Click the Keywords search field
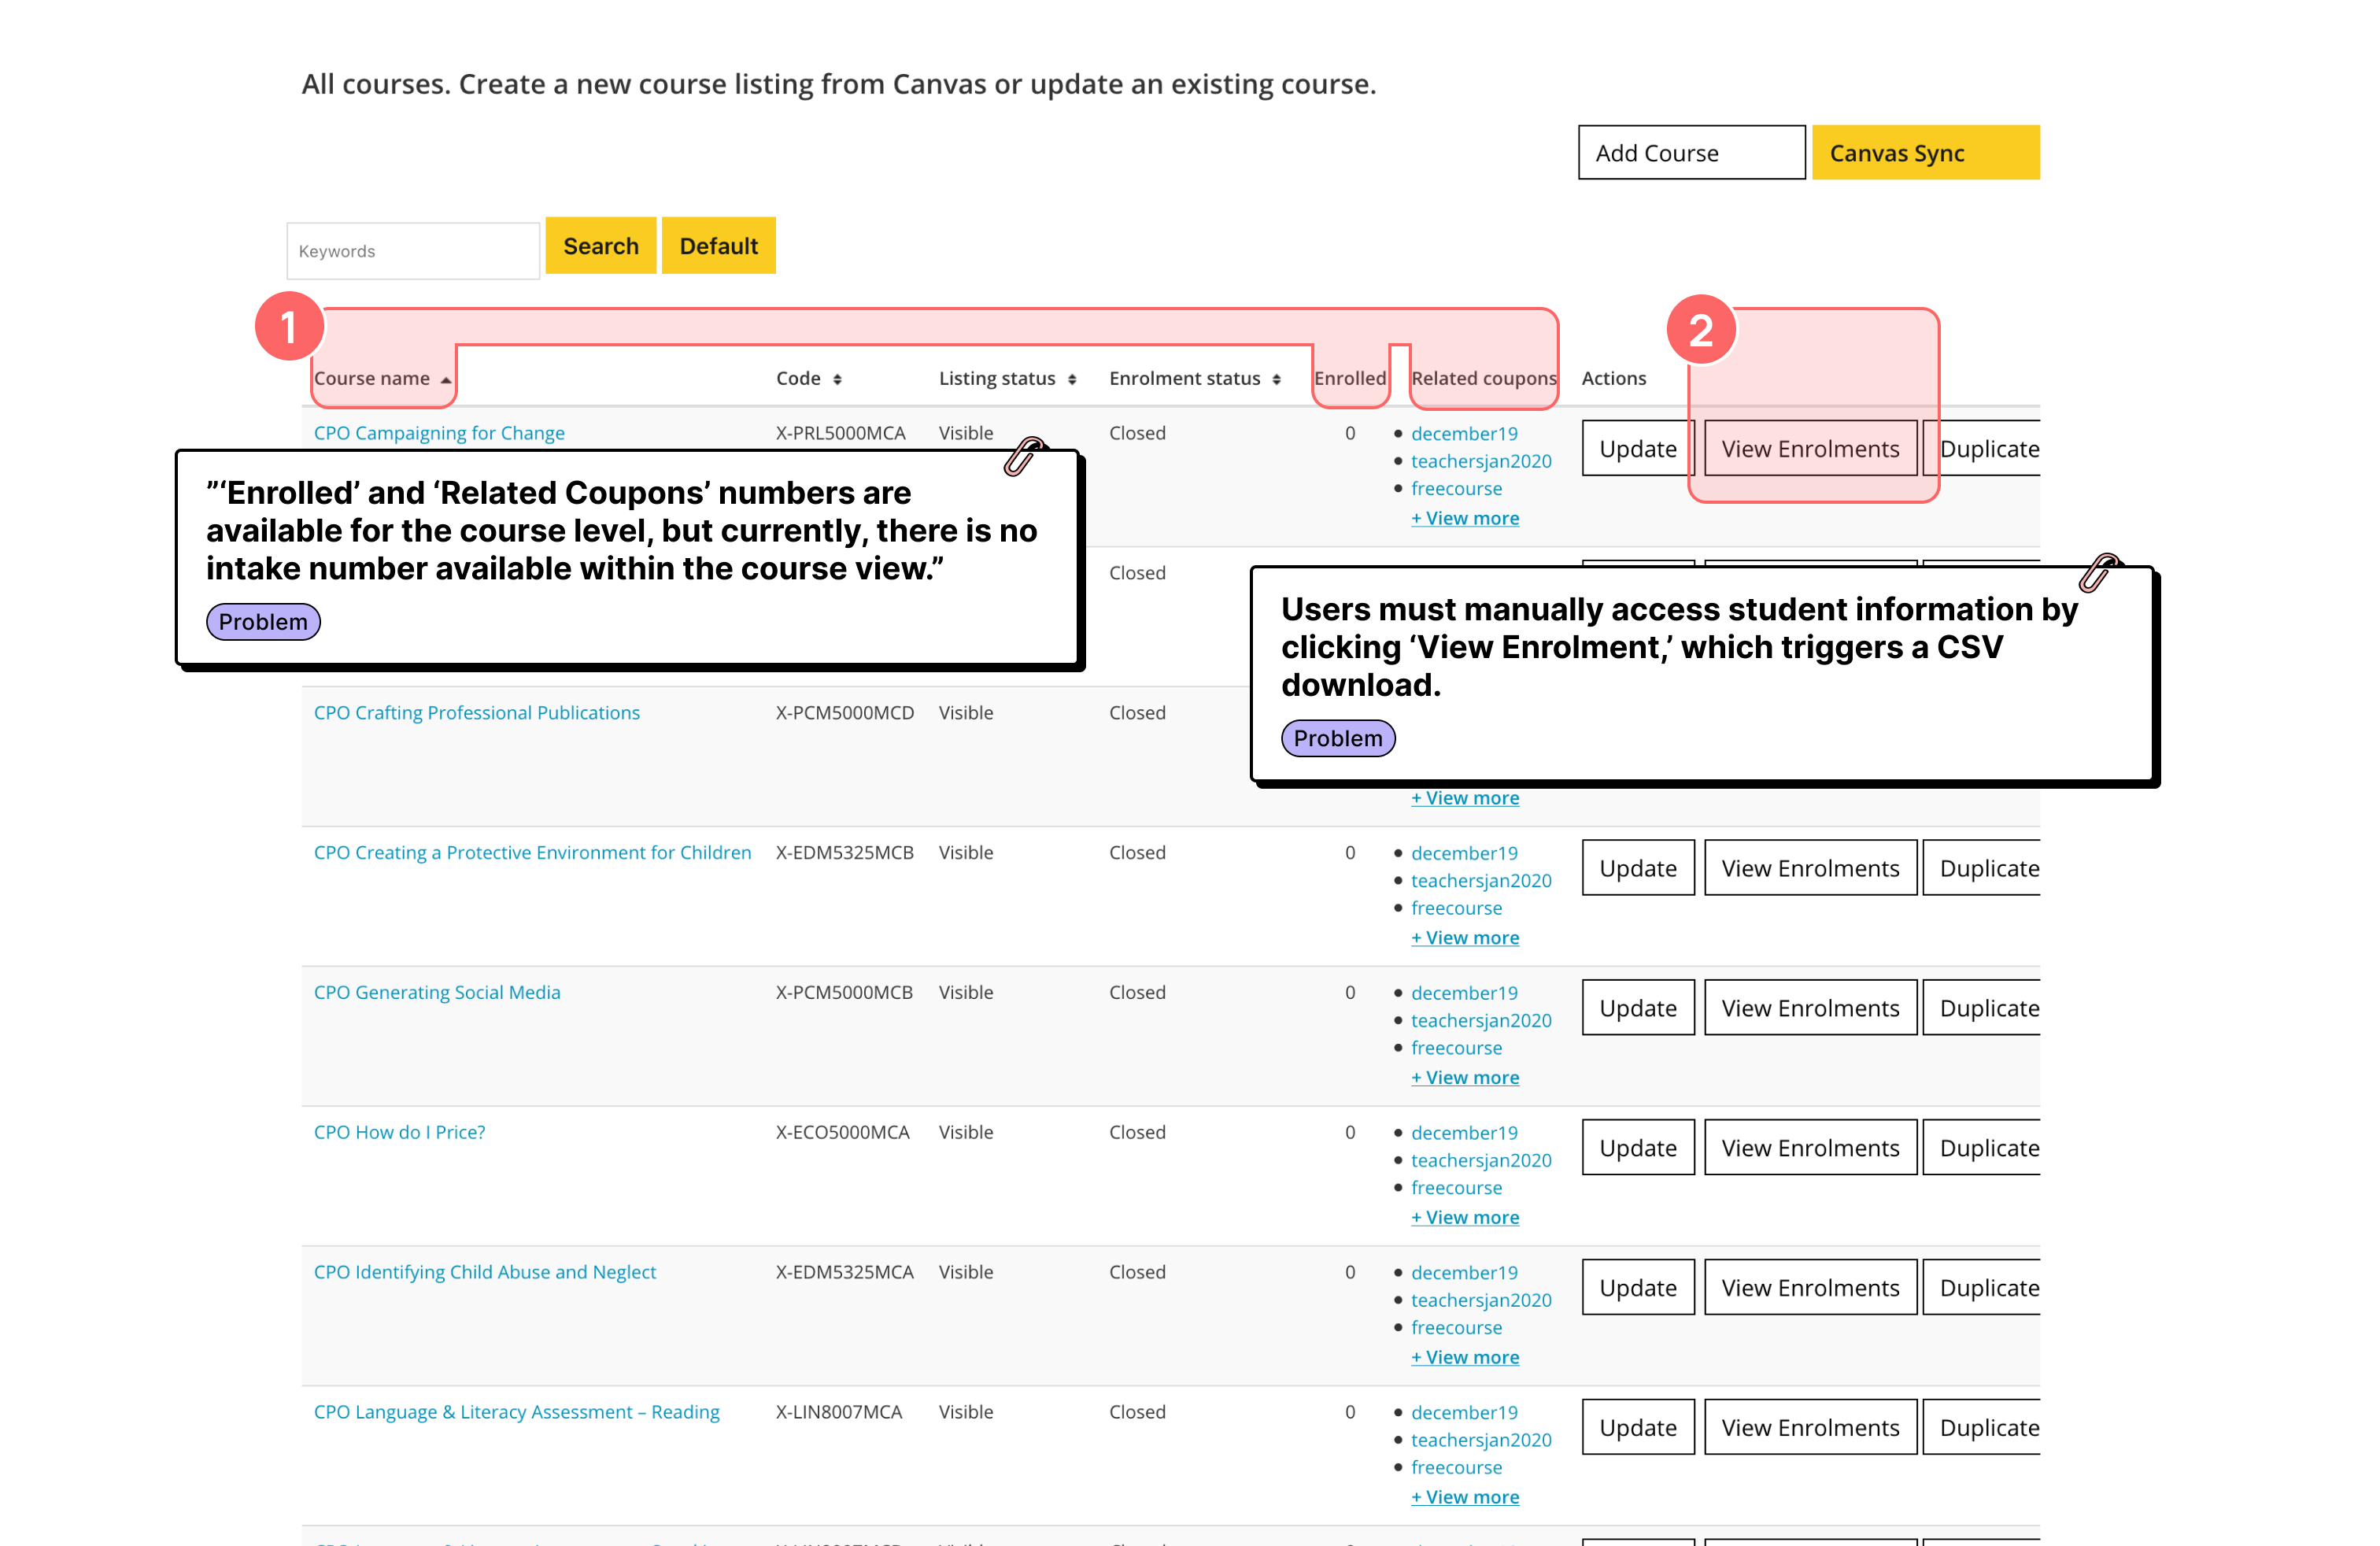Viewport: 2380px width, 1546px height. (x=413, y=251)
